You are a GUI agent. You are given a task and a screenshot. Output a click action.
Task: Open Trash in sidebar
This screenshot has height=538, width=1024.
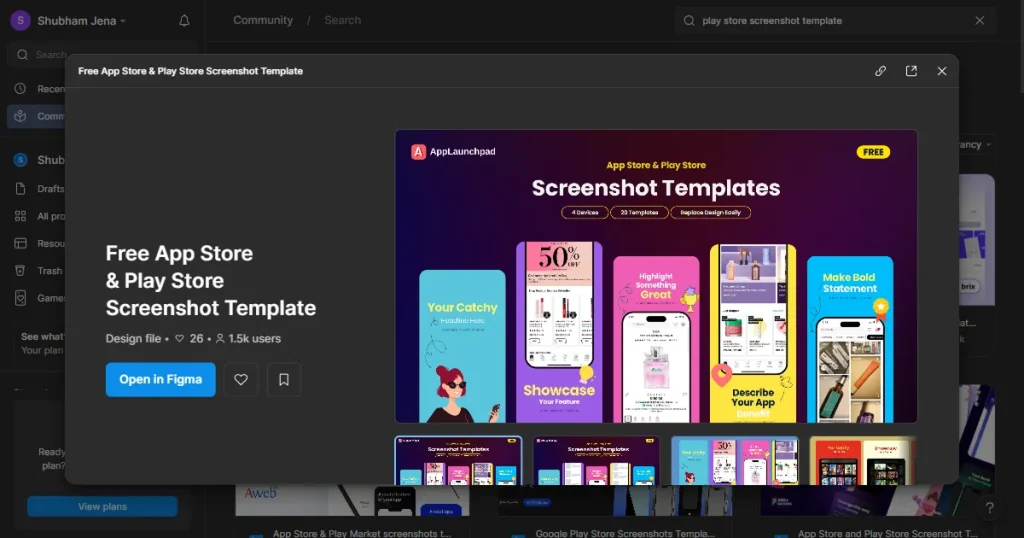(x=37, y=270)
